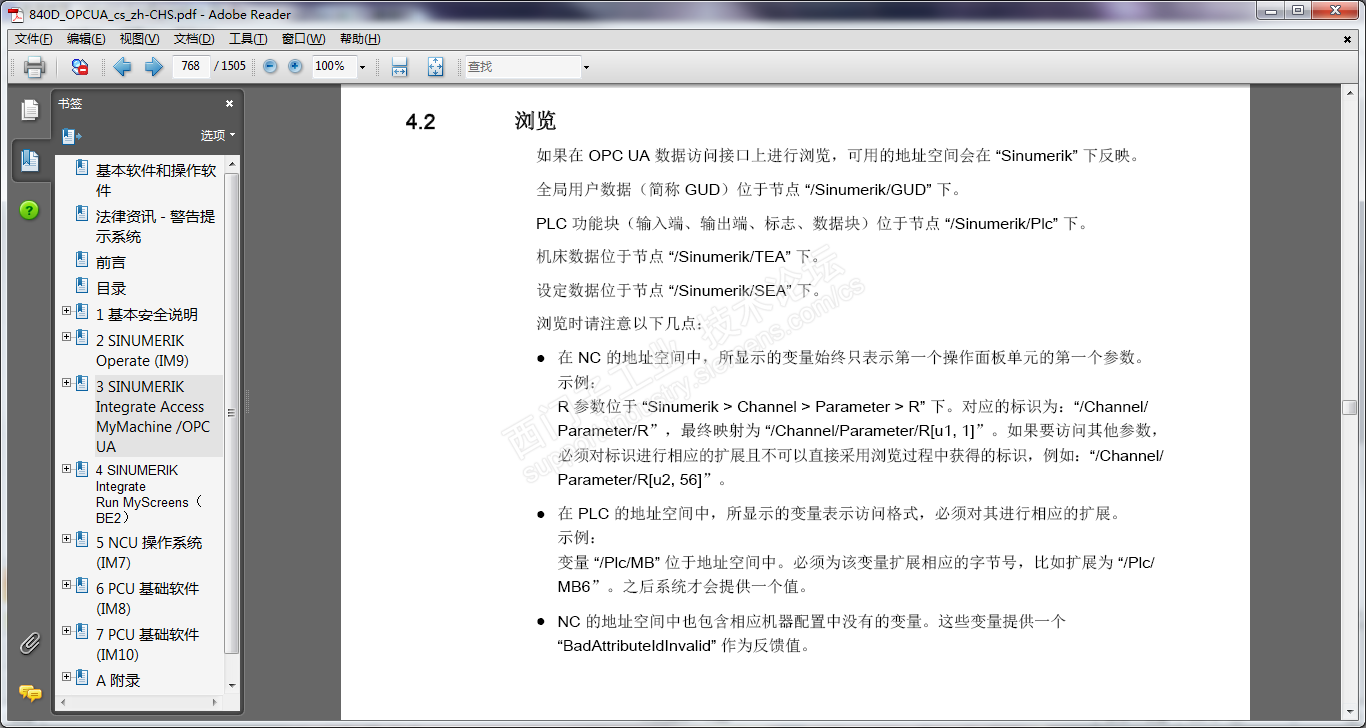The height and width of the screenshot is (728, 1366).
Task: Open the 编辑(E) menu
Action: pyautogui.click(x=86, y=39)
